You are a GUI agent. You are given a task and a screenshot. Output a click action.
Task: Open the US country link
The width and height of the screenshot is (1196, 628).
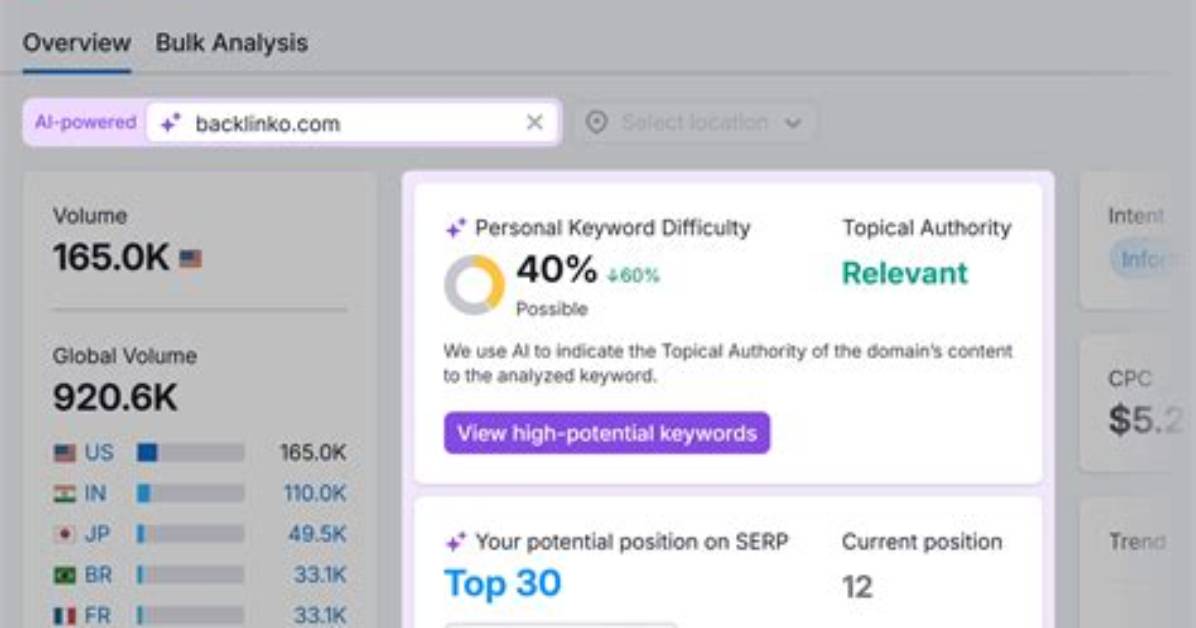coord(98,452)
